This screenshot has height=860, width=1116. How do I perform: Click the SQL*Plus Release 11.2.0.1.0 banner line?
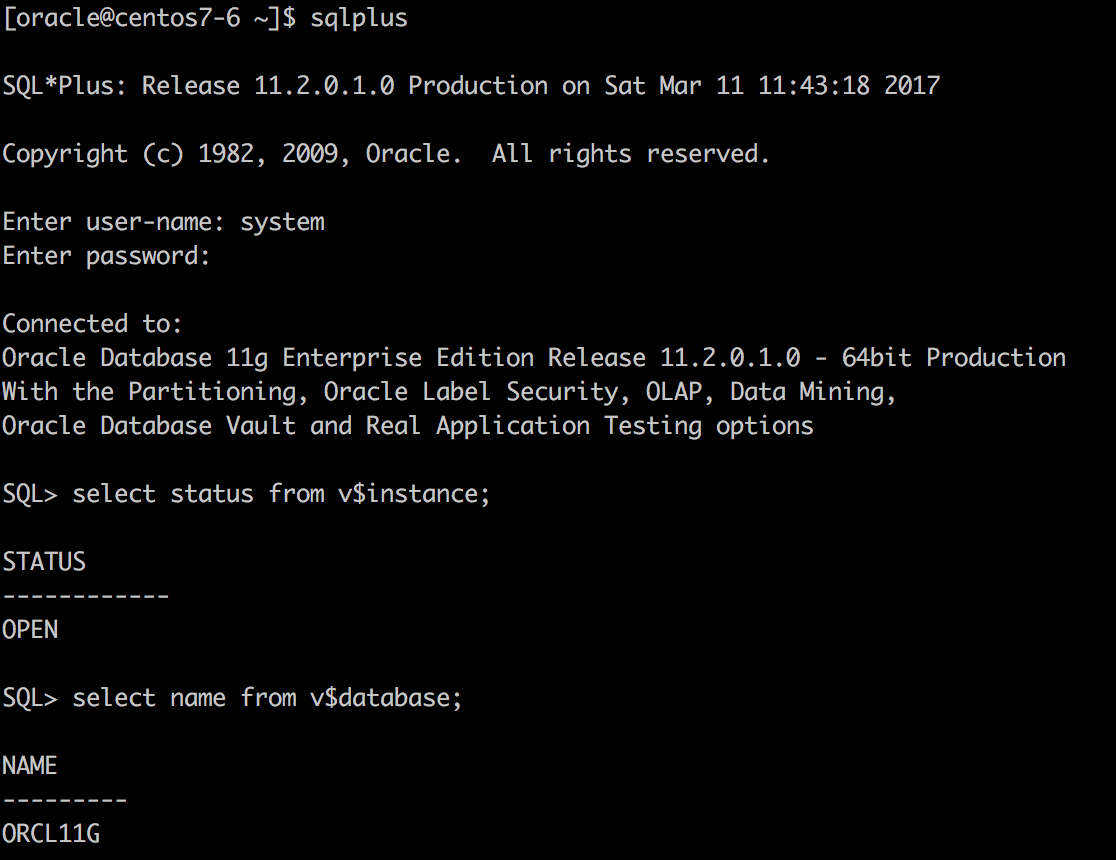(x=471, y=85)
